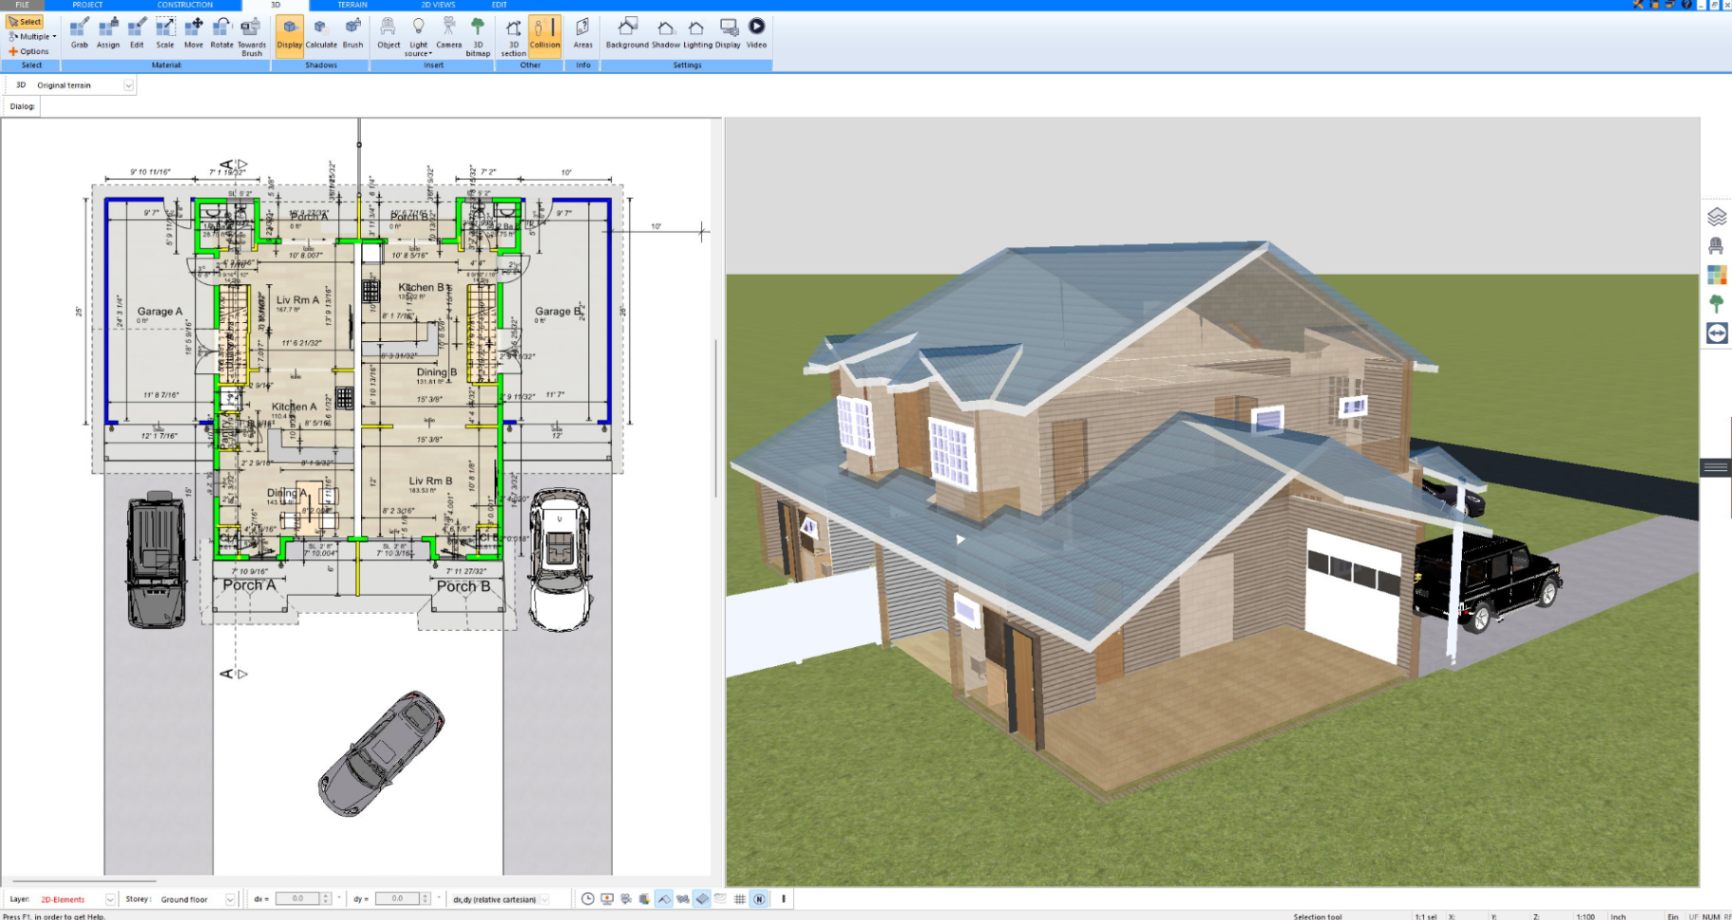Click the TeamViewer icon in right sidebar
The height and width of the screenshot is (920, 1732).
1717,333
